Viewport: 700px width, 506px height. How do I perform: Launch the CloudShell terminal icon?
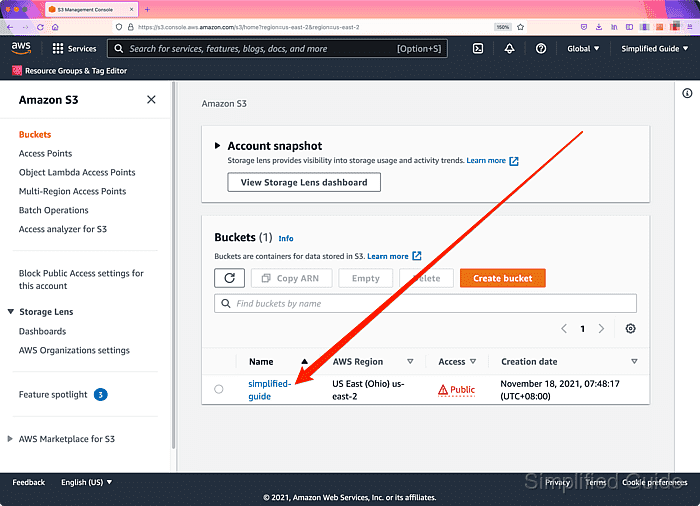(478, 49)
